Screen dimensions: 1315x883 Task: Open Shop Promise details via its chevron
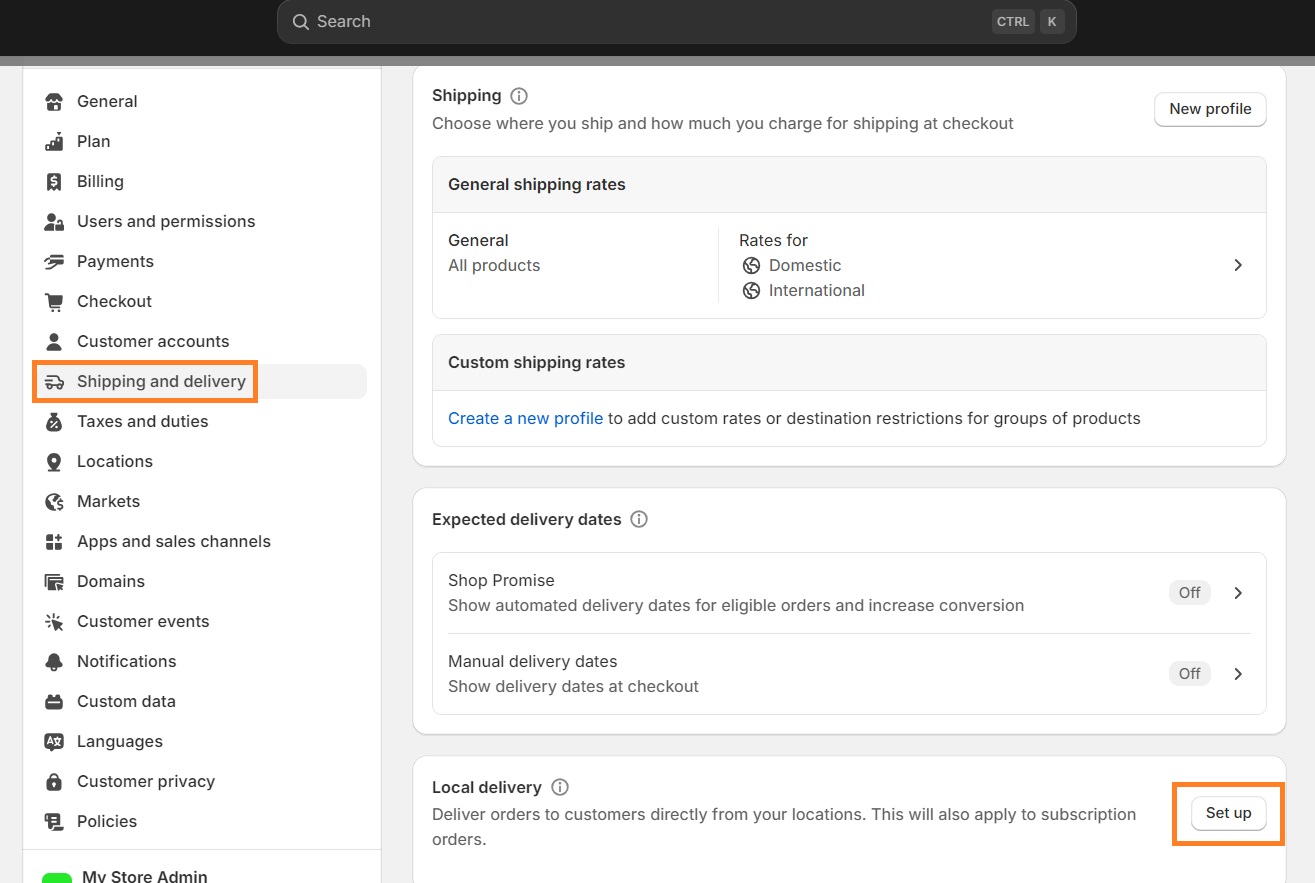[x=1238, y=592]
